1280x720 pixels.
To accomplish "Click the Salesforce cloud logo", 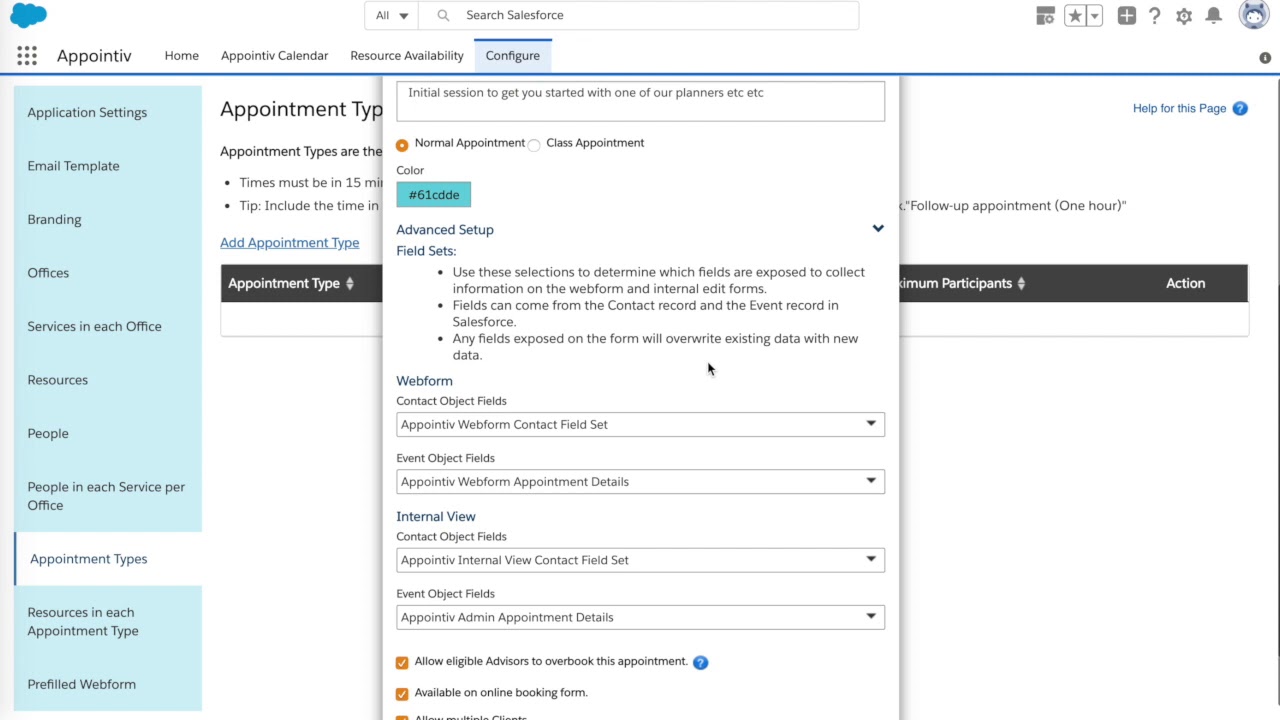I will tap(28, 15).
